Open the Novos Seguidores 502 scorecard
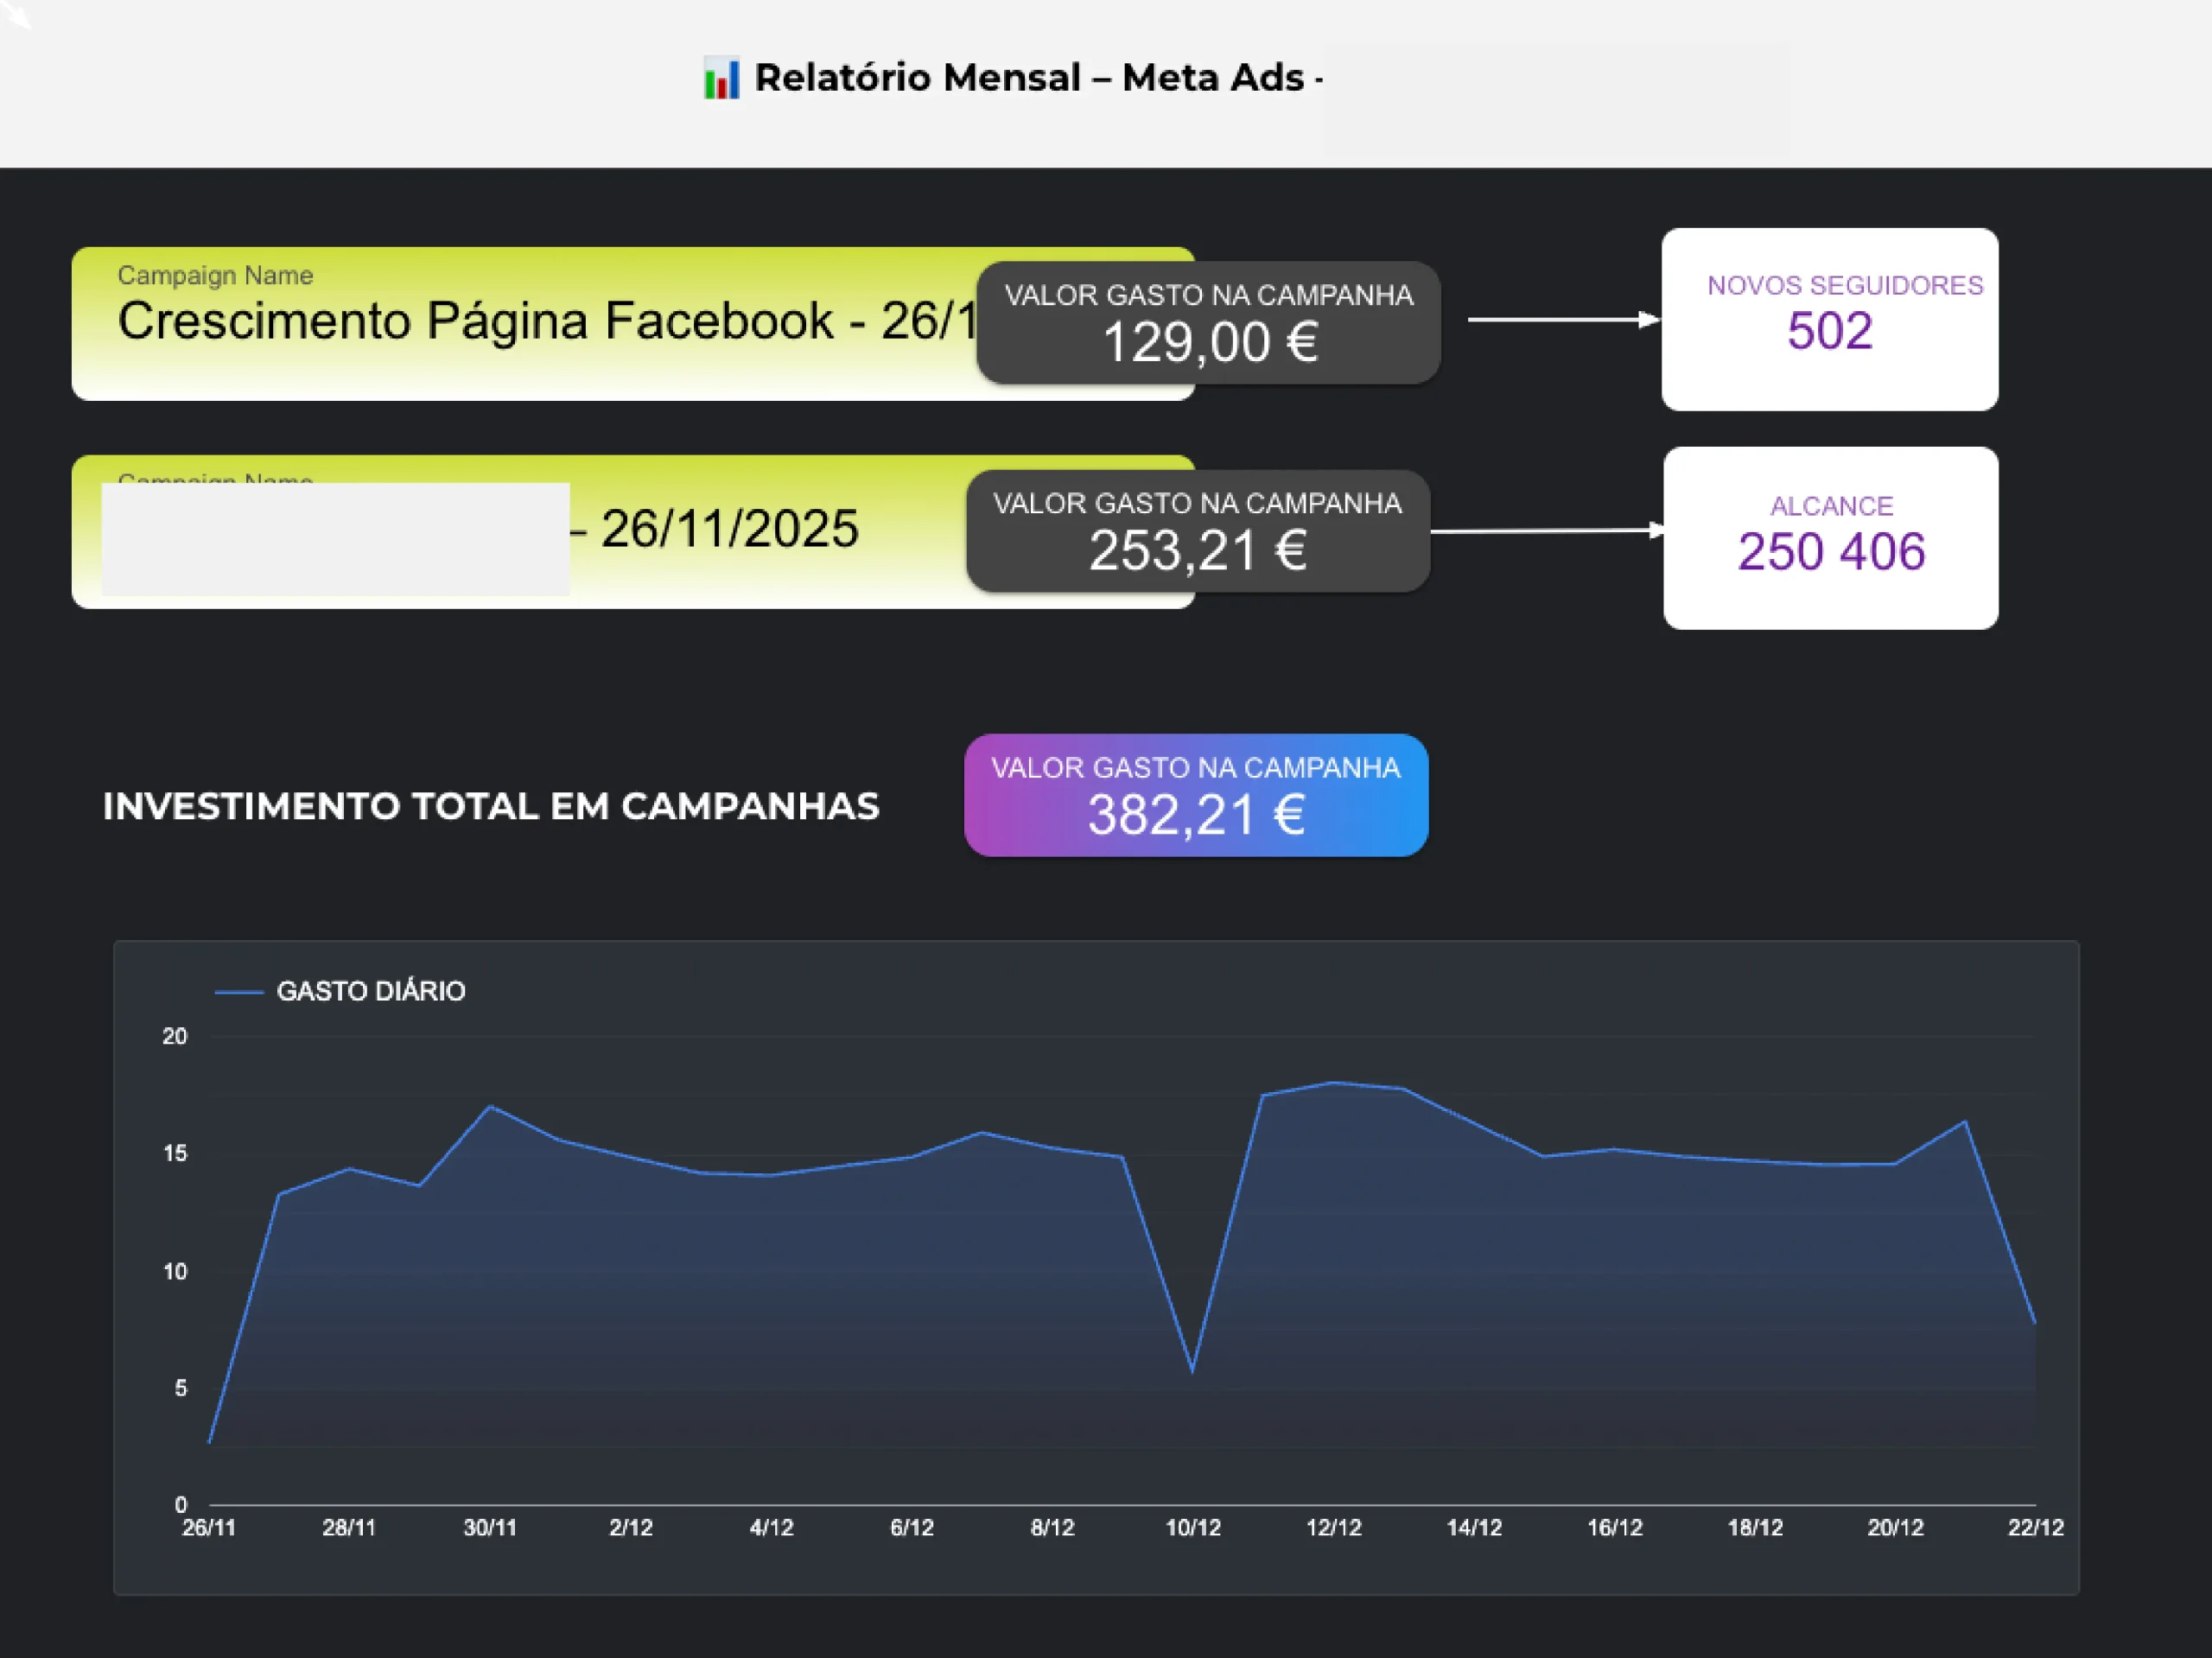This screenshot has height=1658, width=2212. (x=1829, y=319)
